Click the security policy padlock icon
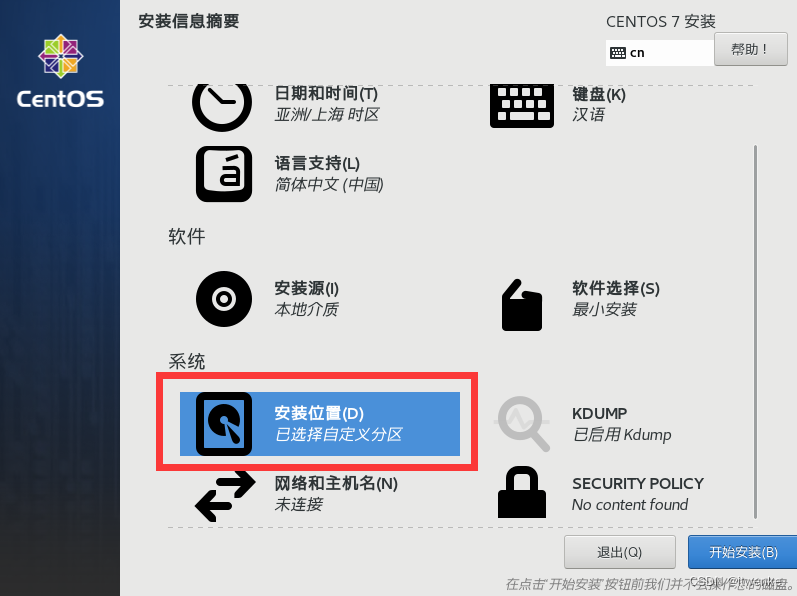 coord(522,492)
